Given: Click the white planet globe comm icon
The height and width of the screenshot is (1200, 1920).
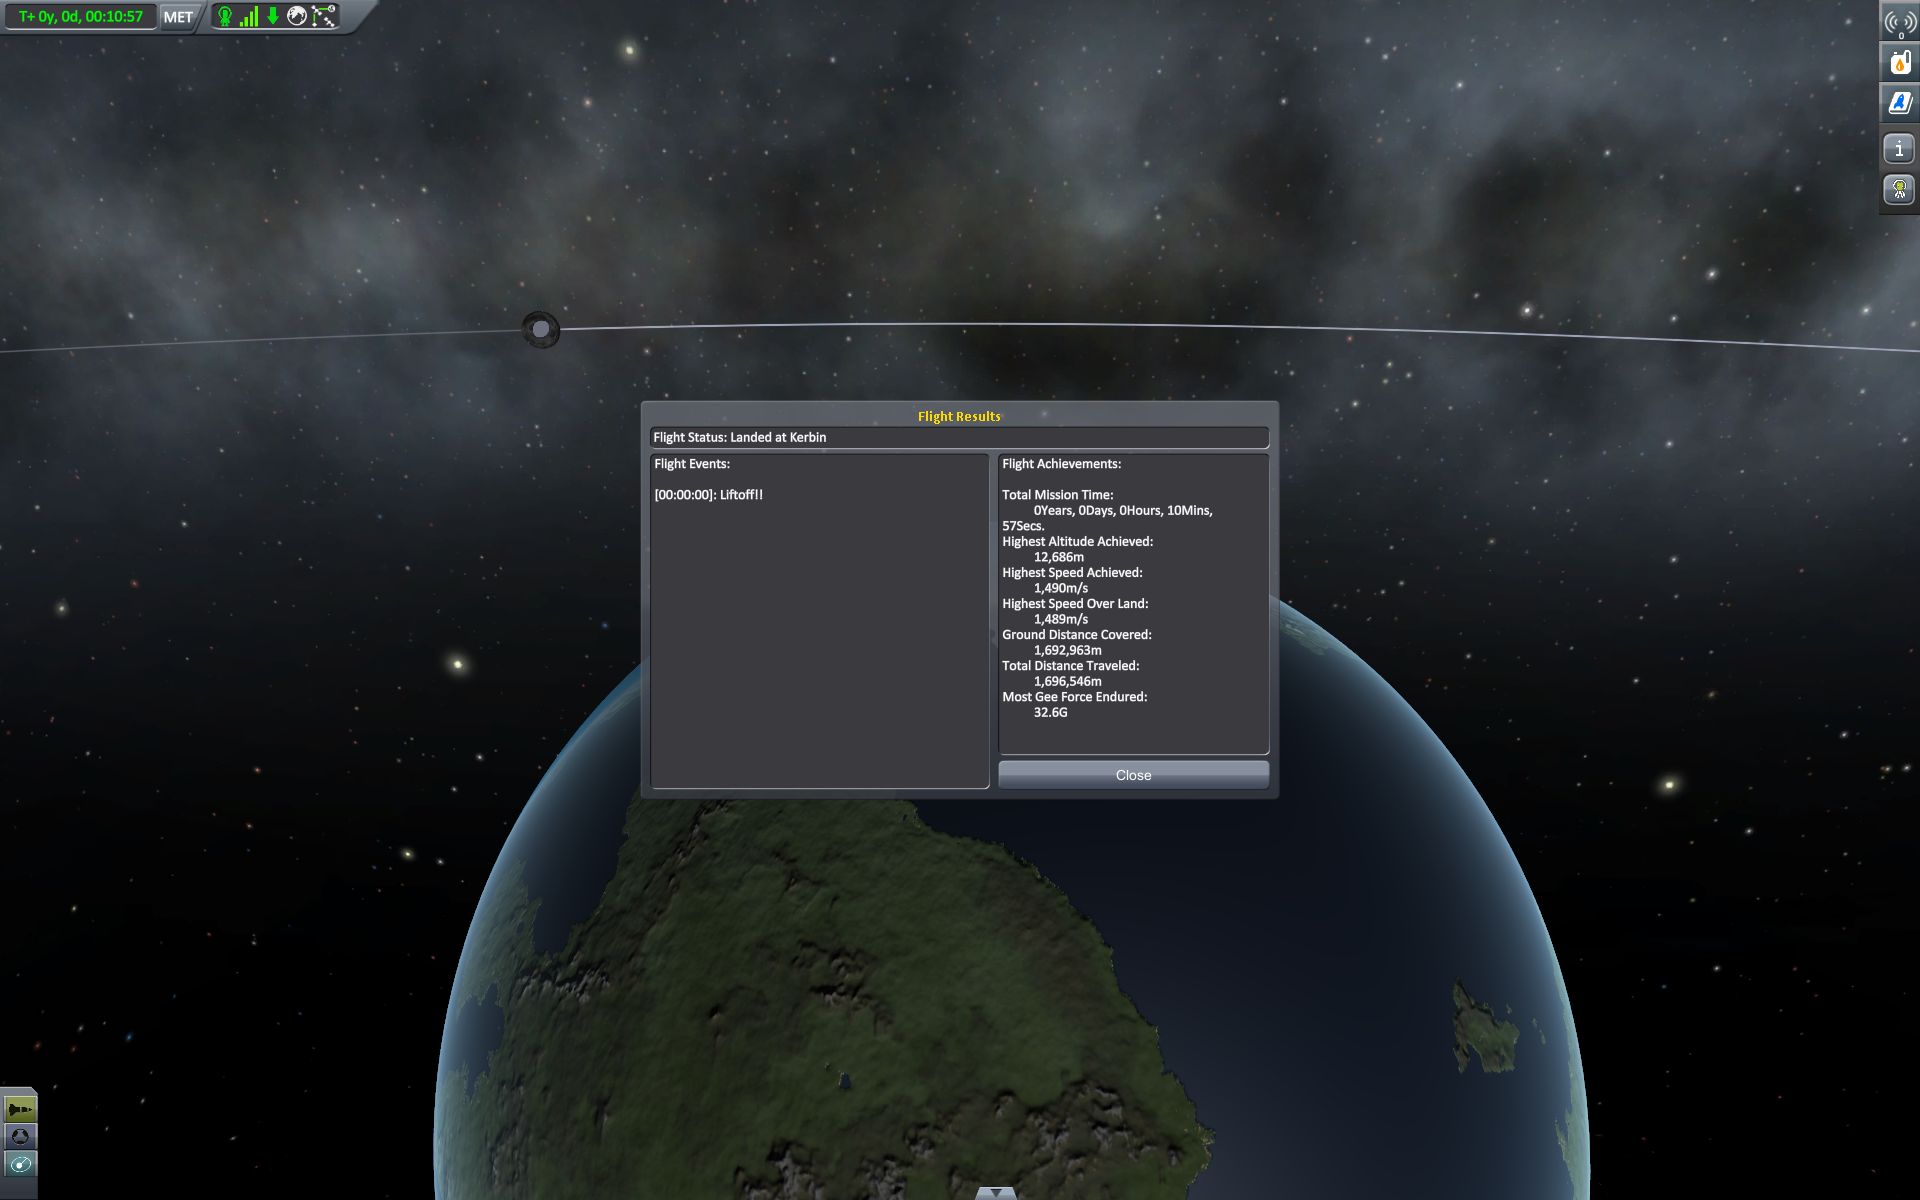Looking at the screenshot, I should click(x=297, y=16).
